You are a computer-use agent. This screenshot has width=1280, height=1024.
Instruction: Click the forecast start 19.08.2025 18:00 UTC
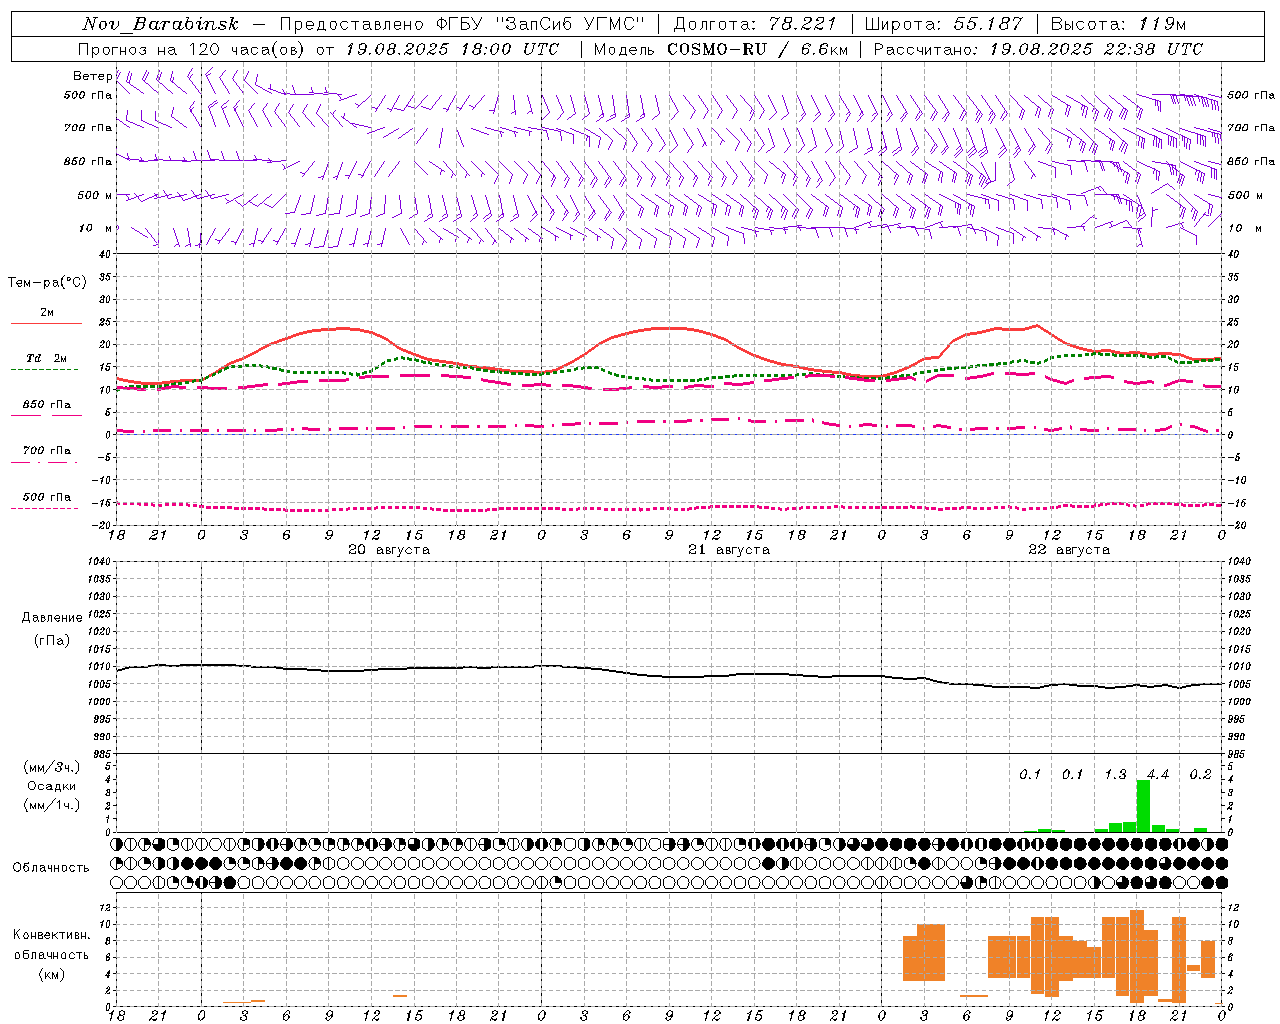[x=452, y=49]
